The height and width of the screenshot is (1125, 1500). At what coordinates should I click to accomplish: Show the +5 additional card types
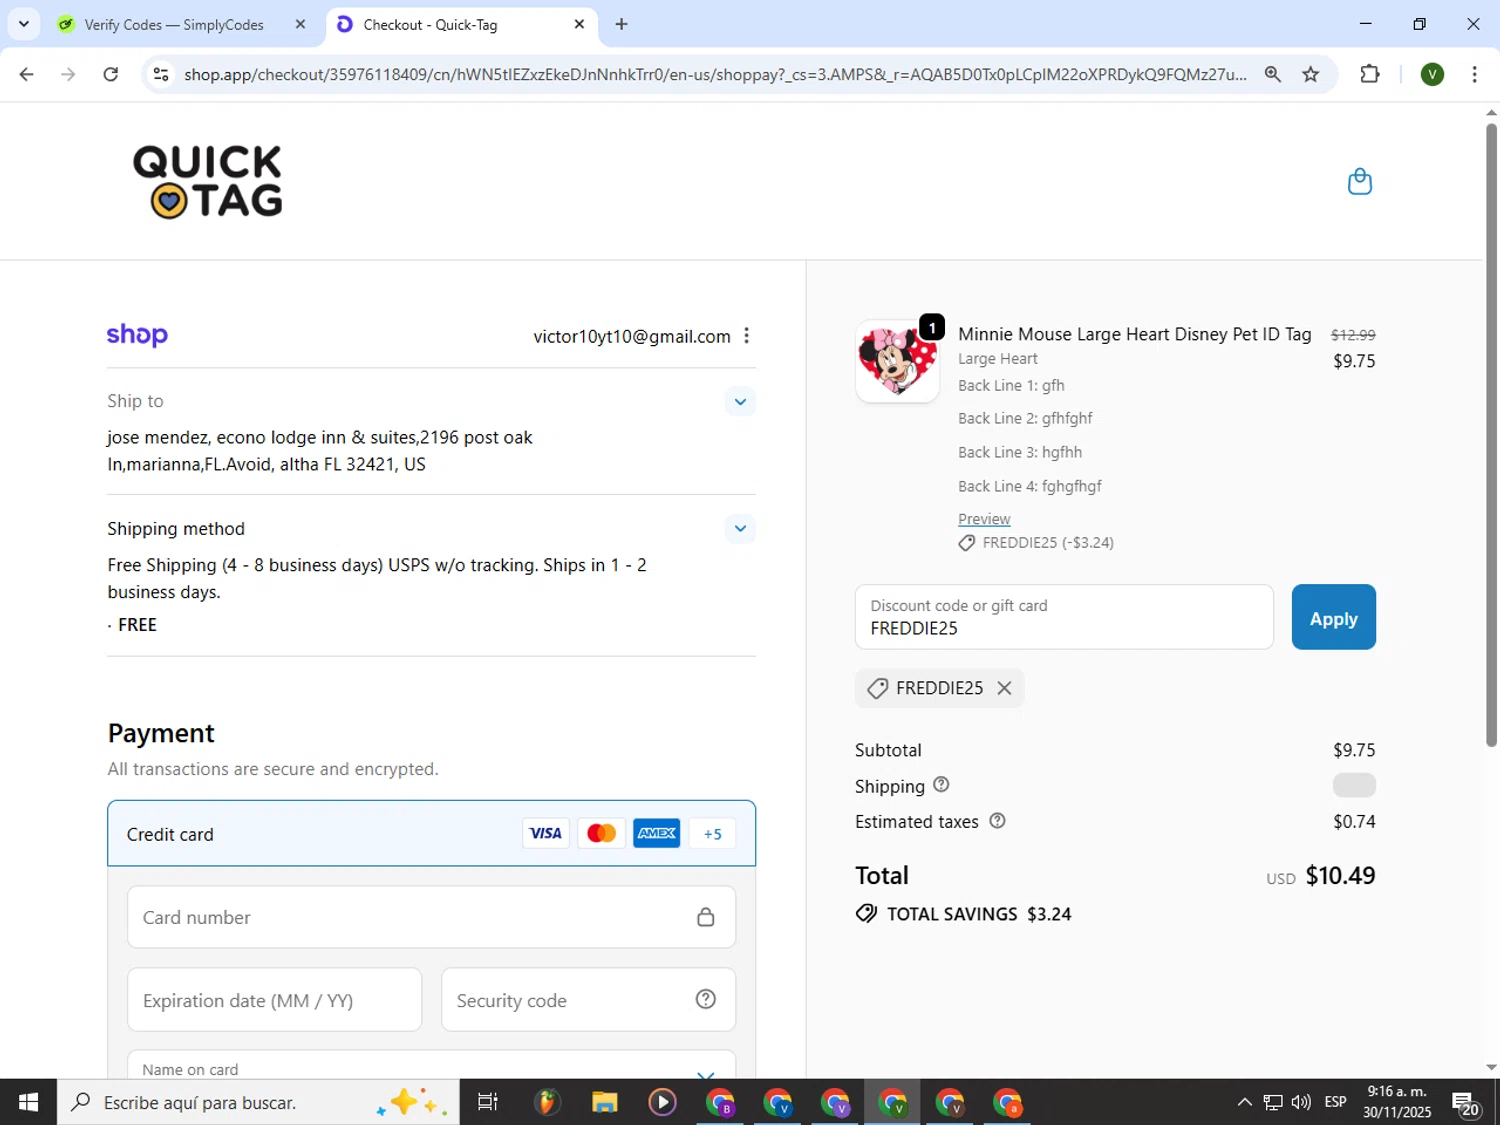point(712,833)
